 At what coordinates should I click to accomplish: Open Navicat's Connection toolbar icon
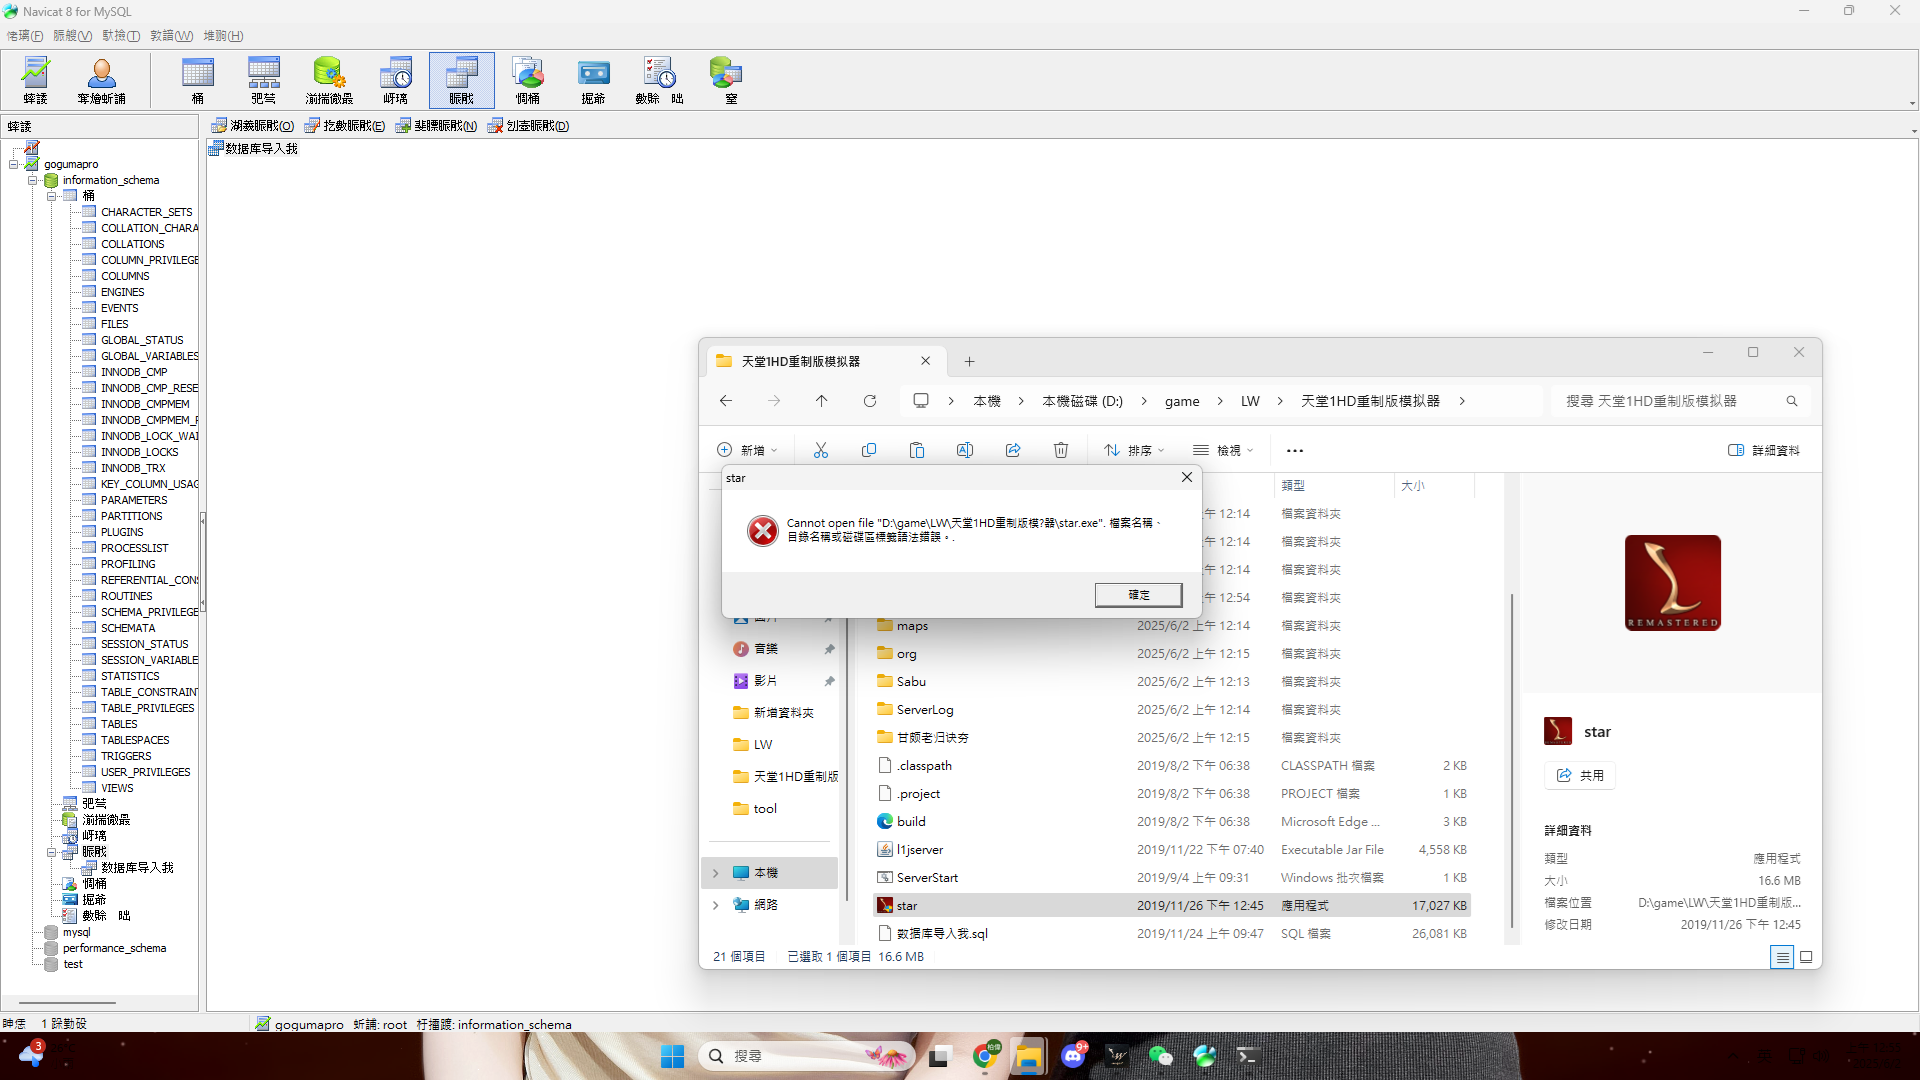[x=36, y=80]
